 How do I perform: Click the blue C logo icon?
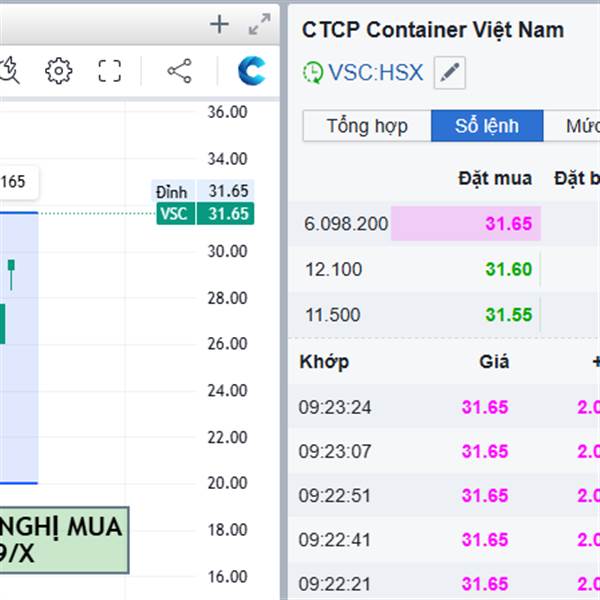point(251,71)
